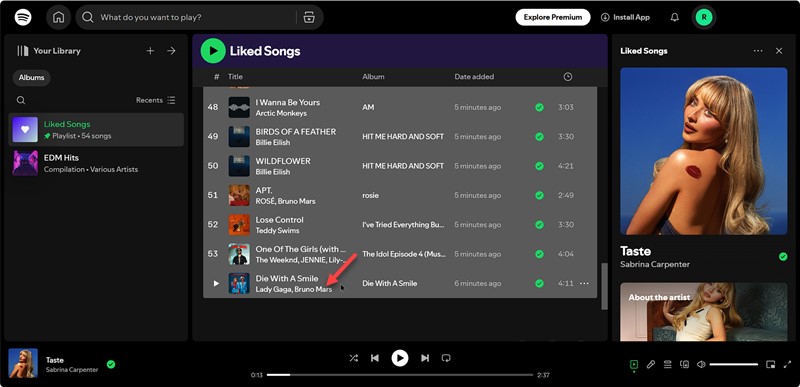Toggle Now Playing view icon
Image resolution: width=800 pixels, height=387 pixels.
click(634, 365)
